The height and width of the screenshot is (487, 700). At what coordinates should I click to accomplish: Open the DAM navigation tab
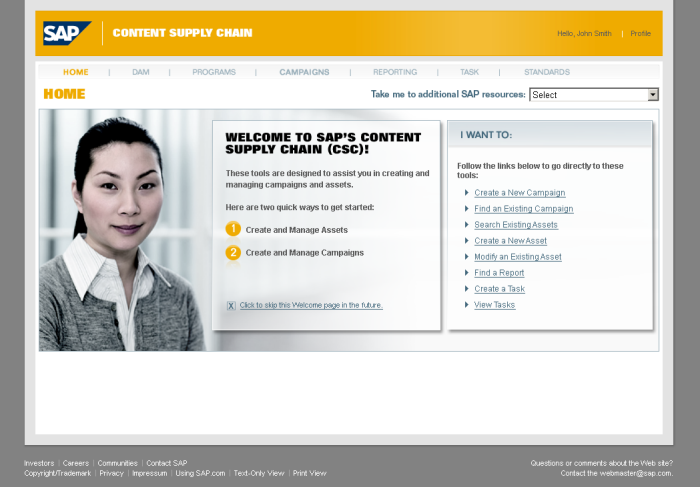(140, 72)
